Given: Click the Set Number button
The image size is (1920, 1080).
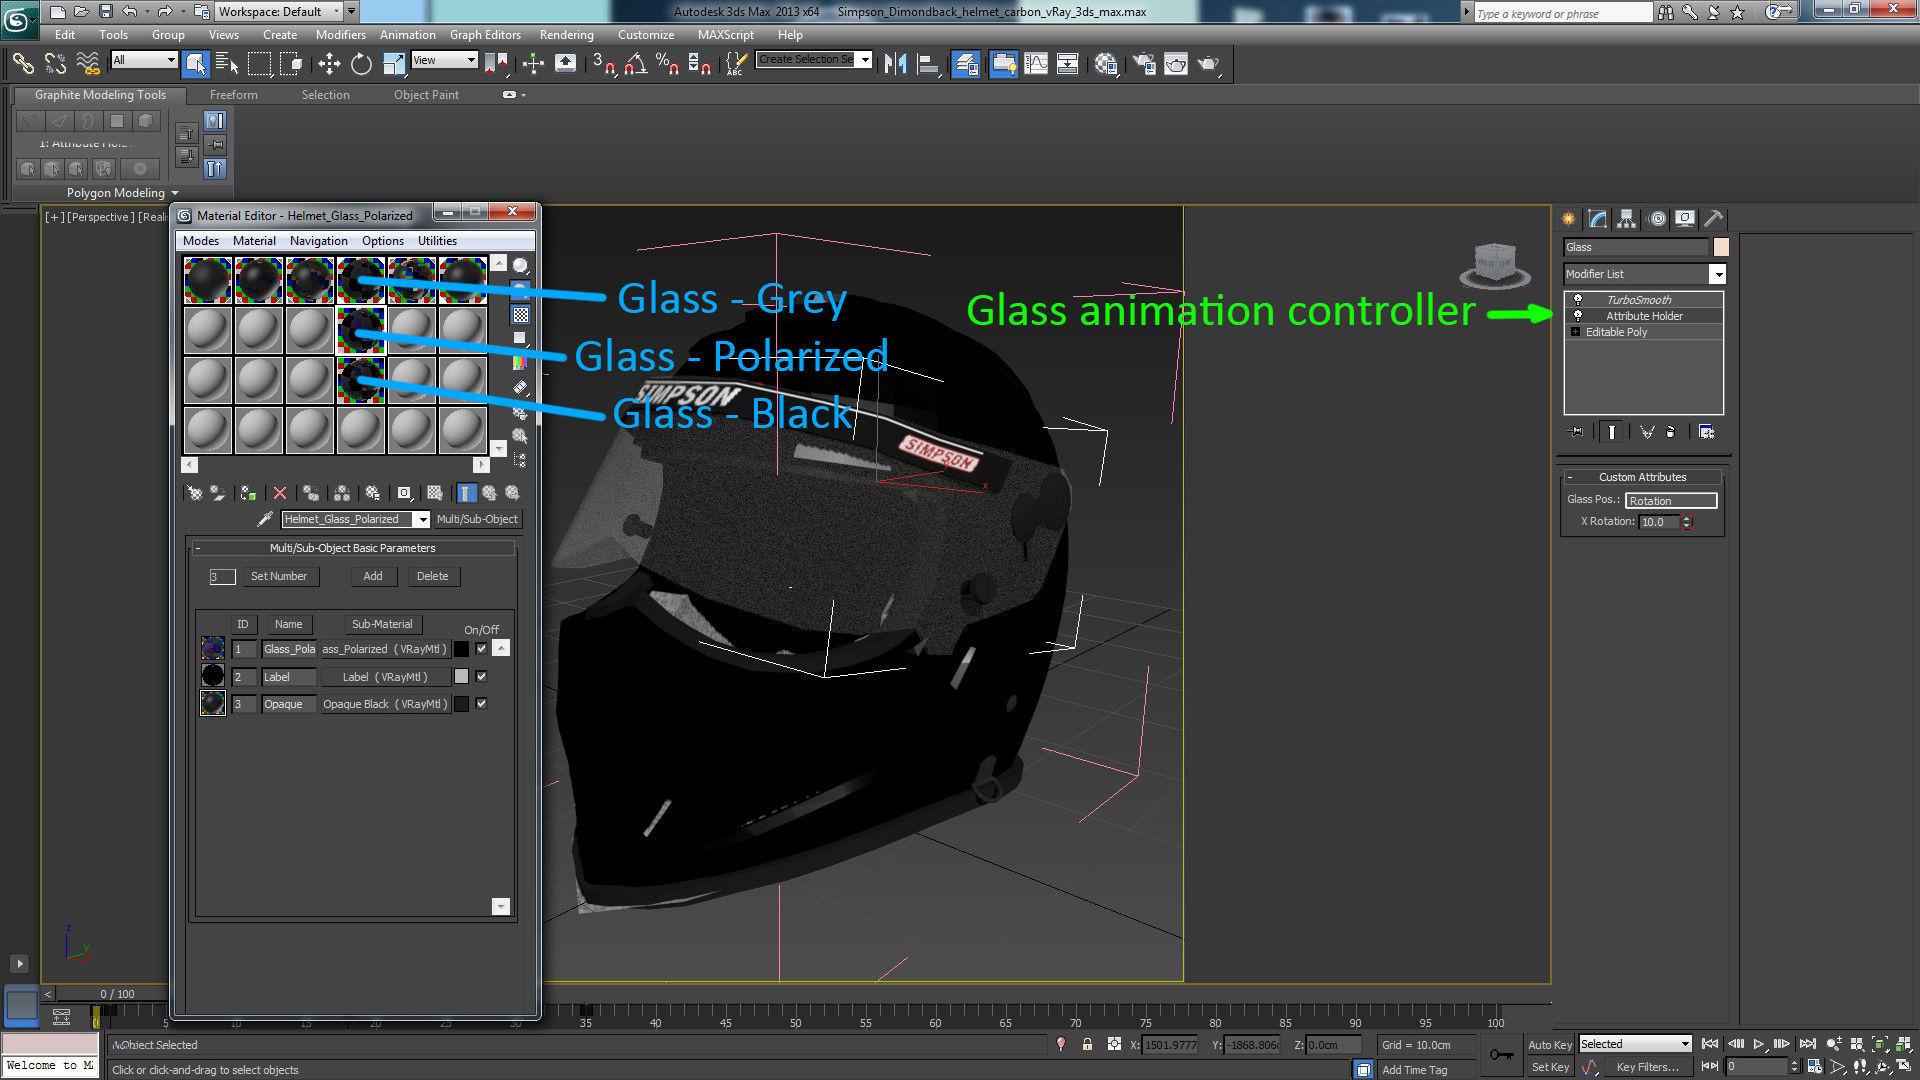Looking at the screenshot, I should click(279, 576).
